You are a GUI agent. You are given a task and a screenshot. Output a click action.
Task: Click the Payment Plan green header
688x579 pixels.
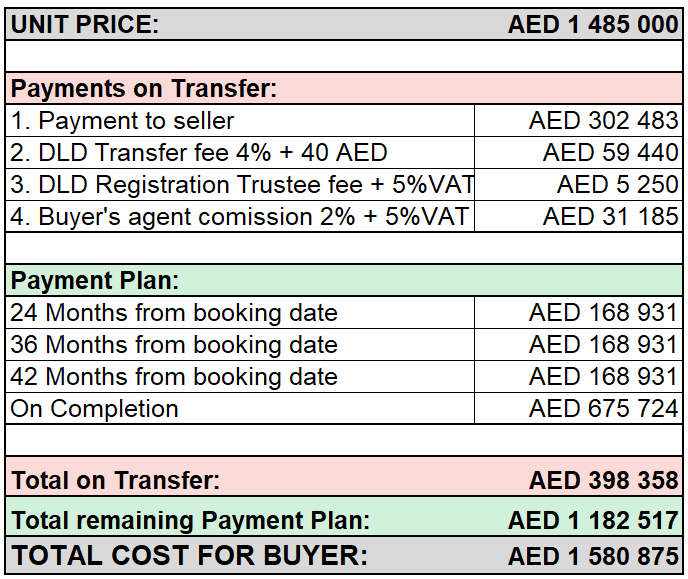(344, 280)
